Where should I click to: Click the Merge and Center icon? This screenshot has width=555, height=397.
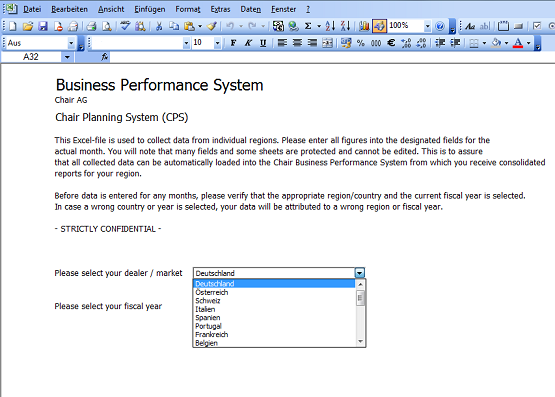click(x=327, y=43)
